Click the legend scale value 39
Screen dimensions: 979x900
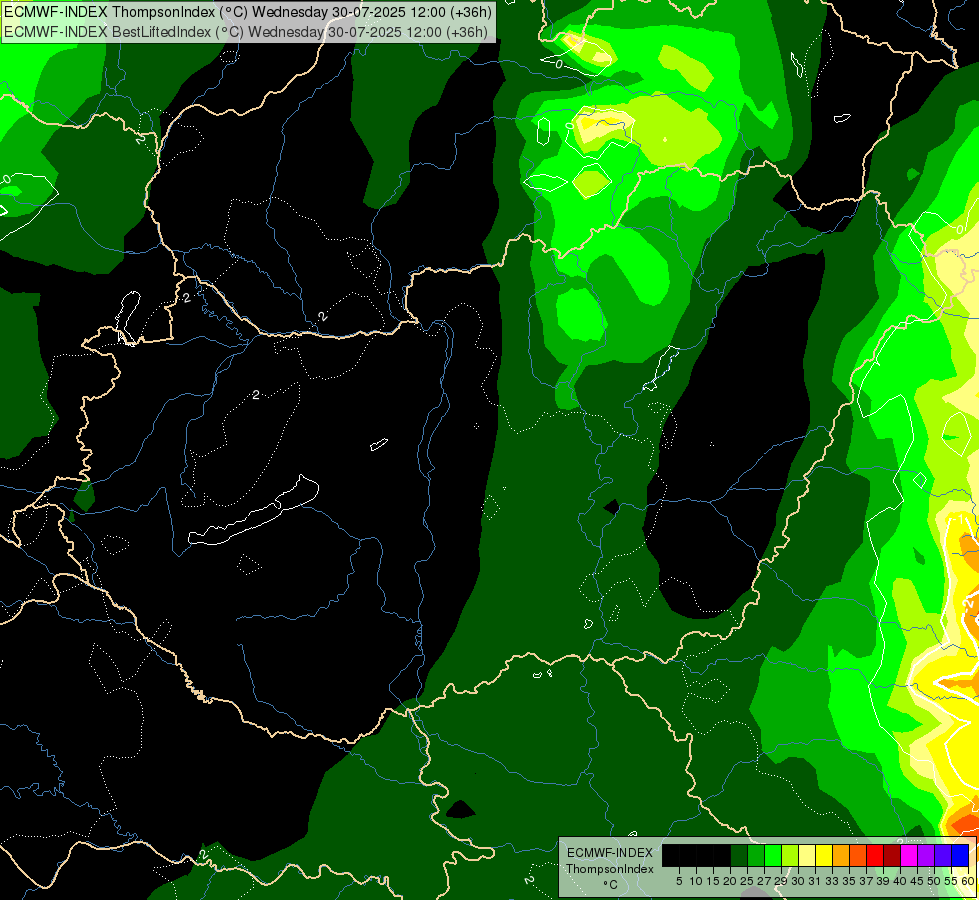(883, 881)
